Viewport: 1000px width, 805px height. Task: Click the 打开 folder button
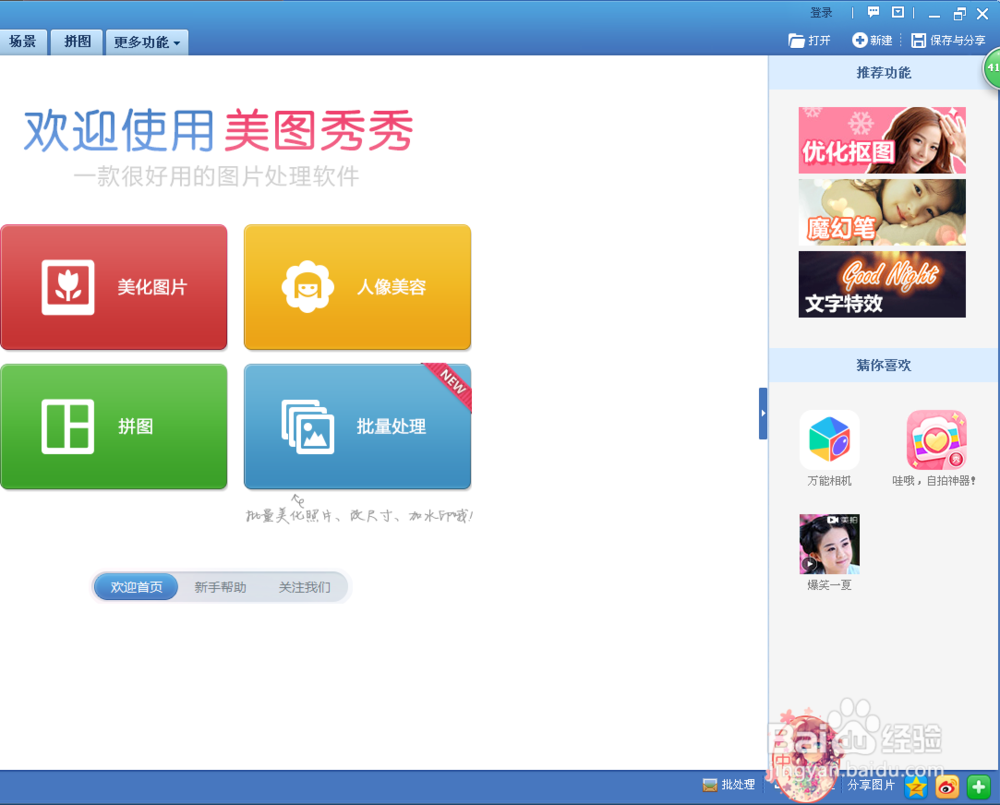click(x=809, y=40)
